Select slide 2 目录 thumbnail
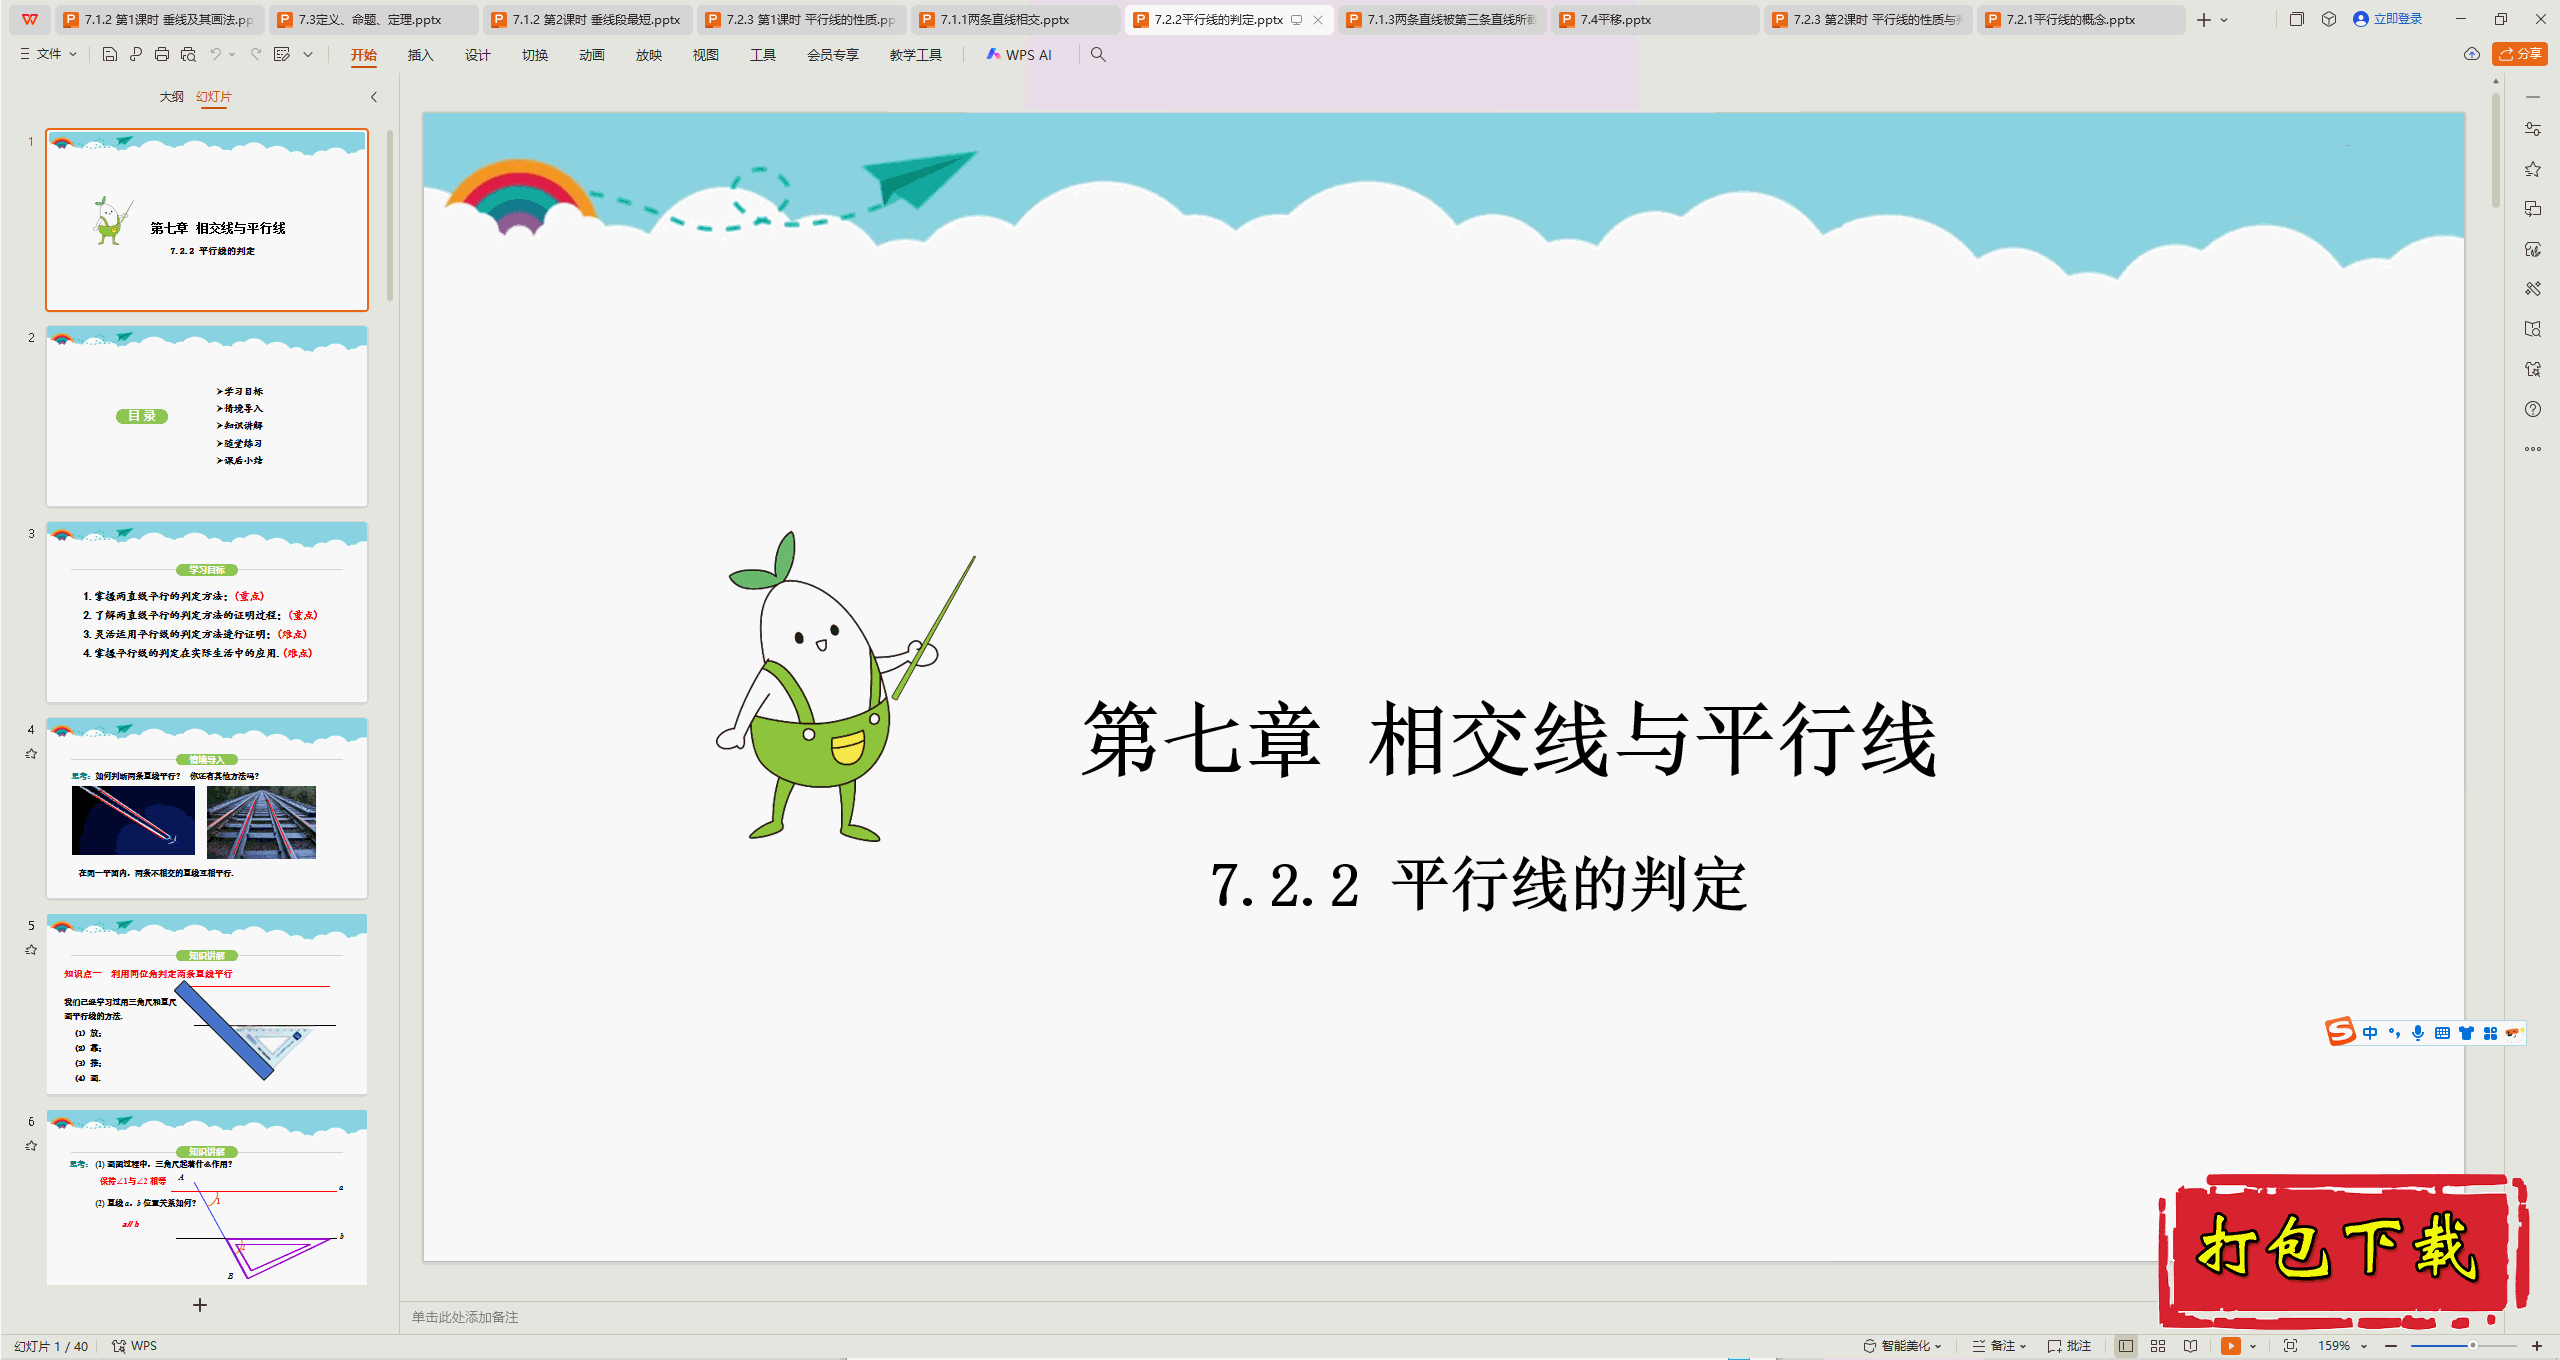2560x1360 pixels. click(x=207, y=416)
